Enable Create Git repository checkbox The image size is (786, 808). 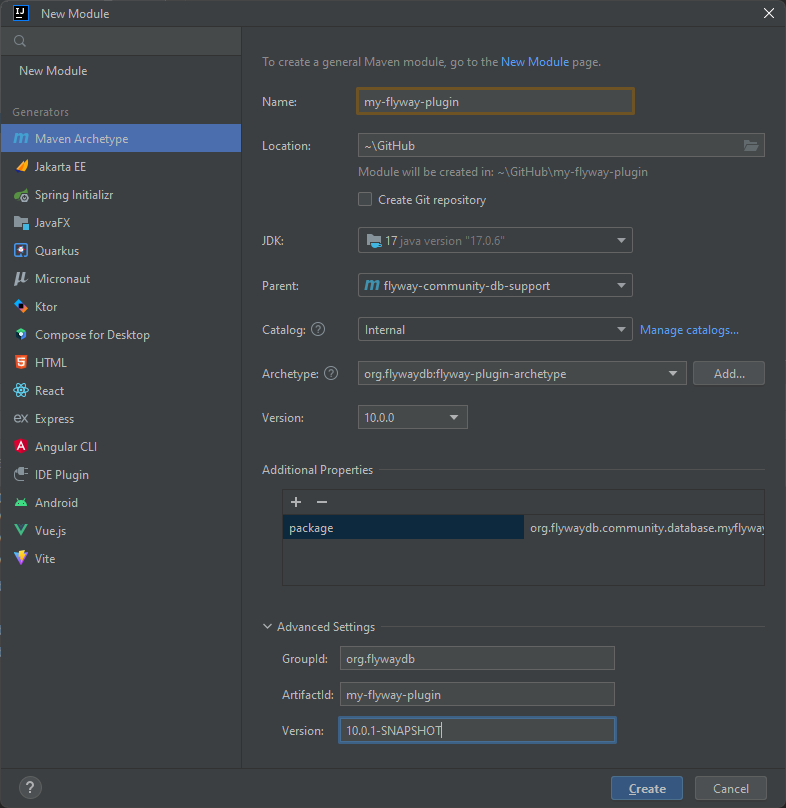[365, 199]
